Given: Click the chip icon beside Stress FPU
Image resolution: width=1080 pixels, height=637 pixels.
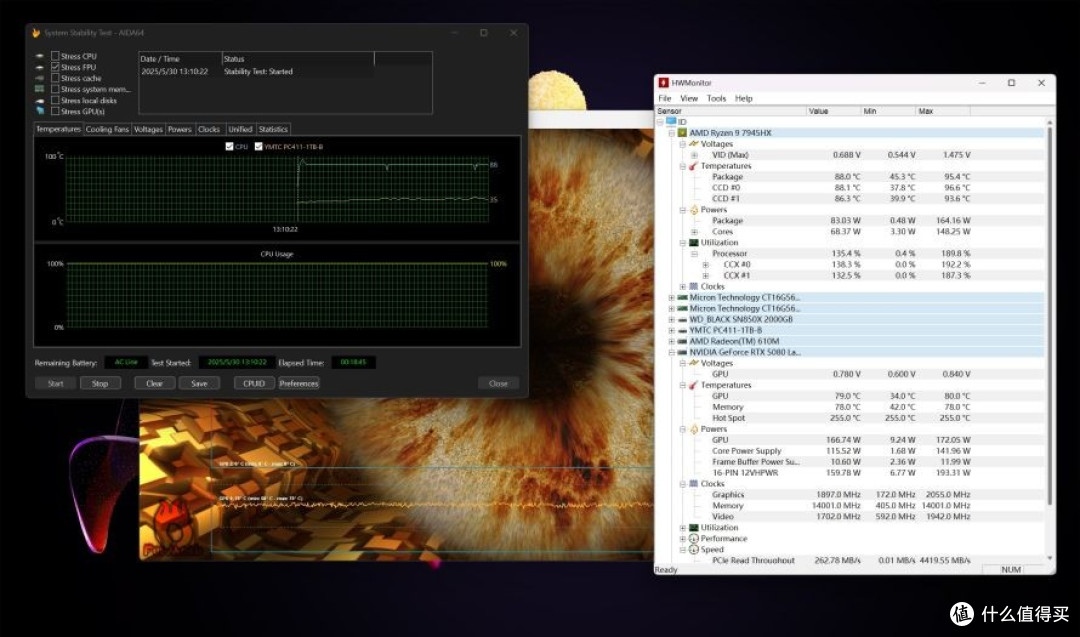Looking at the screenshot, I should (39, 67).
